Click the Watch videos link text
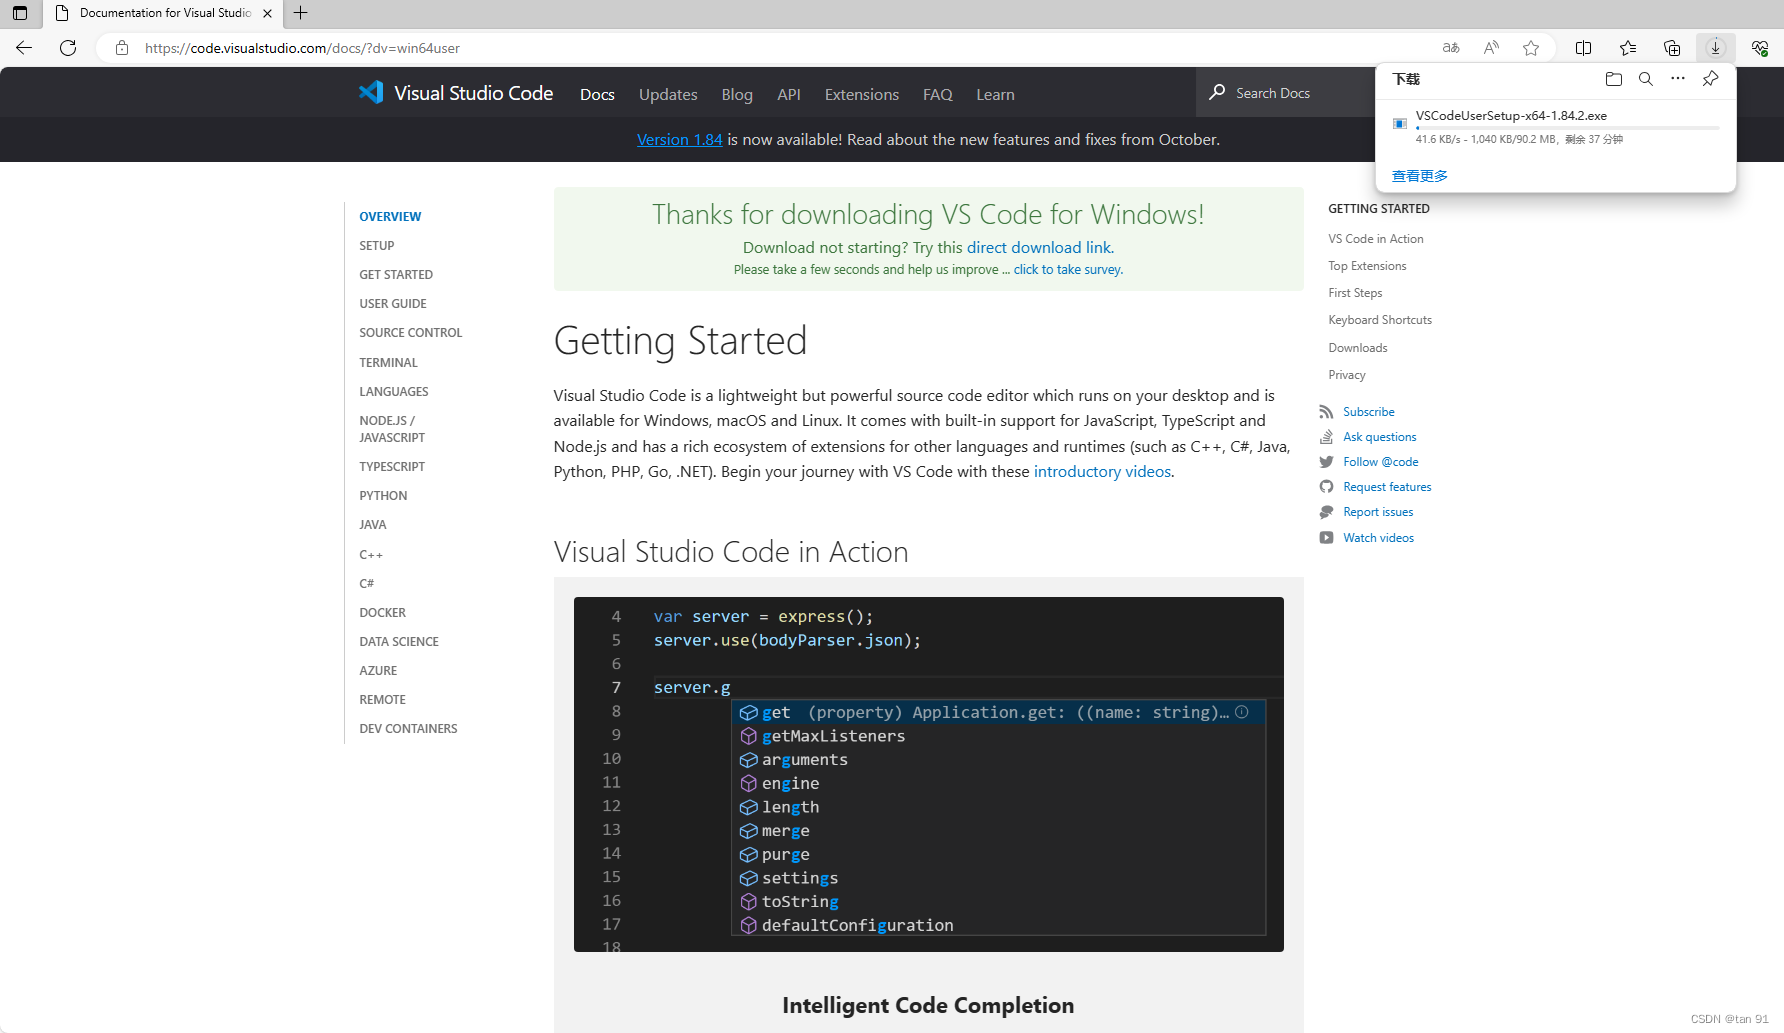The width and height of the screenshot is (1784, 1033). coord(1379,538)
